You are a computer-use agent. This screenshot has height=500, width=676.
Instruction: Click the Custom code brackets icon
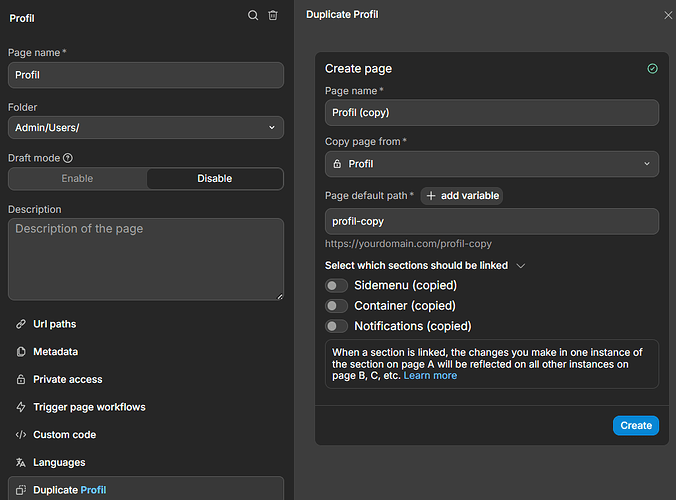pyautogui.click(x=21, y=434)
